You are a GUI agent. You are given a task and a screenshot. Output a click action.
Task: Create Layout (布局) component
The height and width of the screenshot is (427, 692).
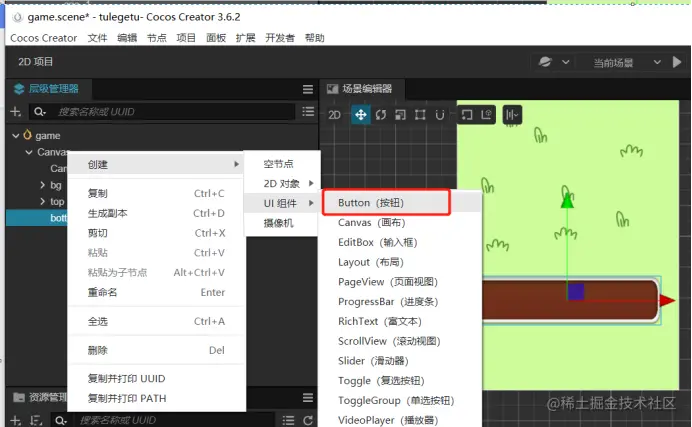[x=401, y=262]
